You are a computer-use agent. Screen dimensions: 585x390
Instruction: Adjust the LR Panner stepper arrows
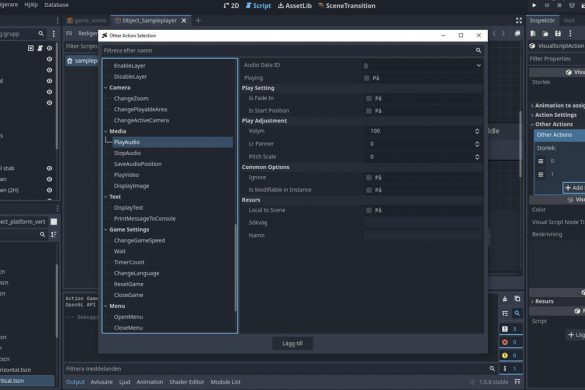point(477,144)
